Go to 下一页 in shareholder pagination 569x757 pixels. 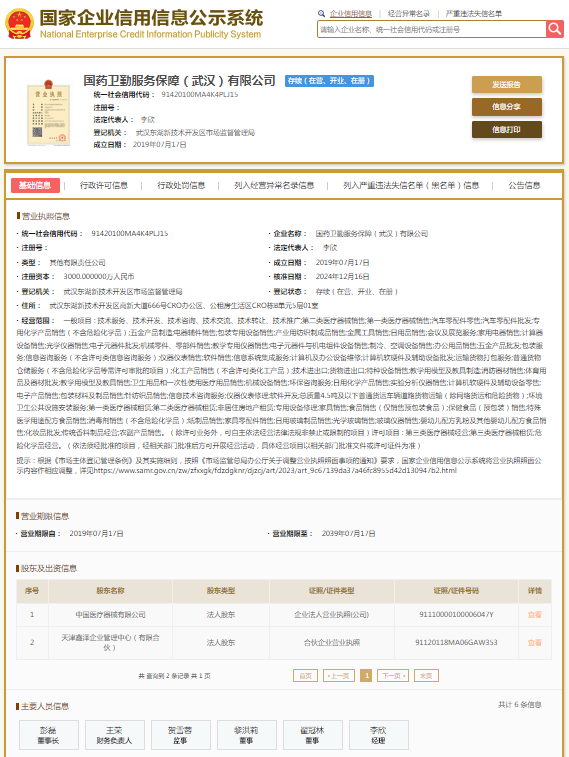click(x=393, y=675)
